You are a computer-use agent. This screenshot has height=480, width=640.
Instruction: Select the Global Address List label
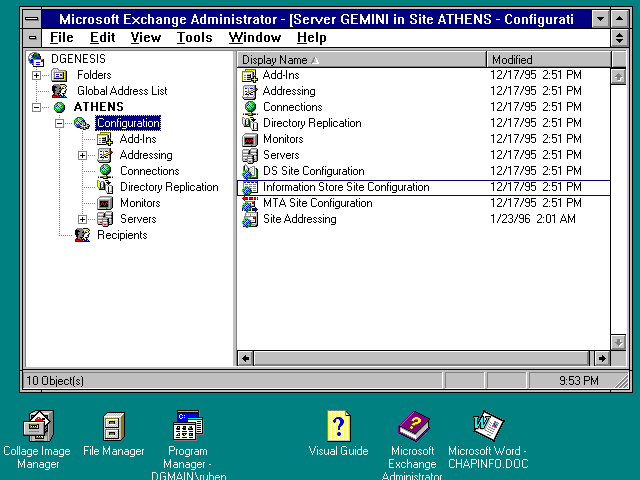click(122, 91)
